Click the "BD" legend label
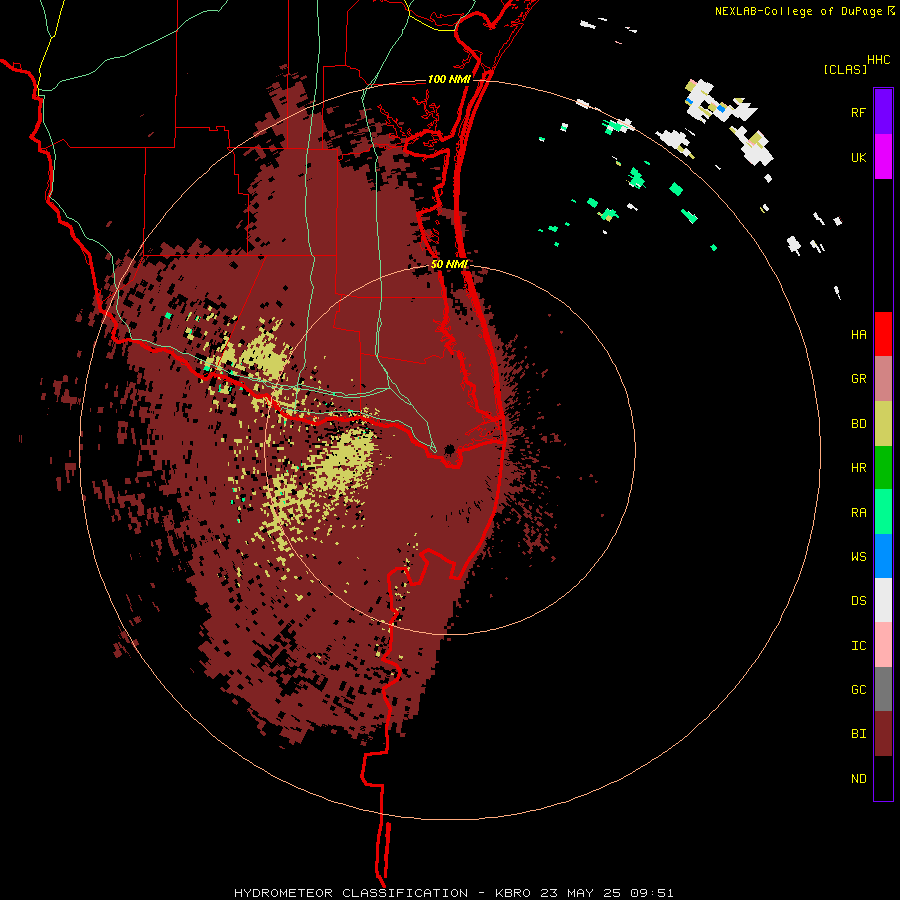 point(858,424)
